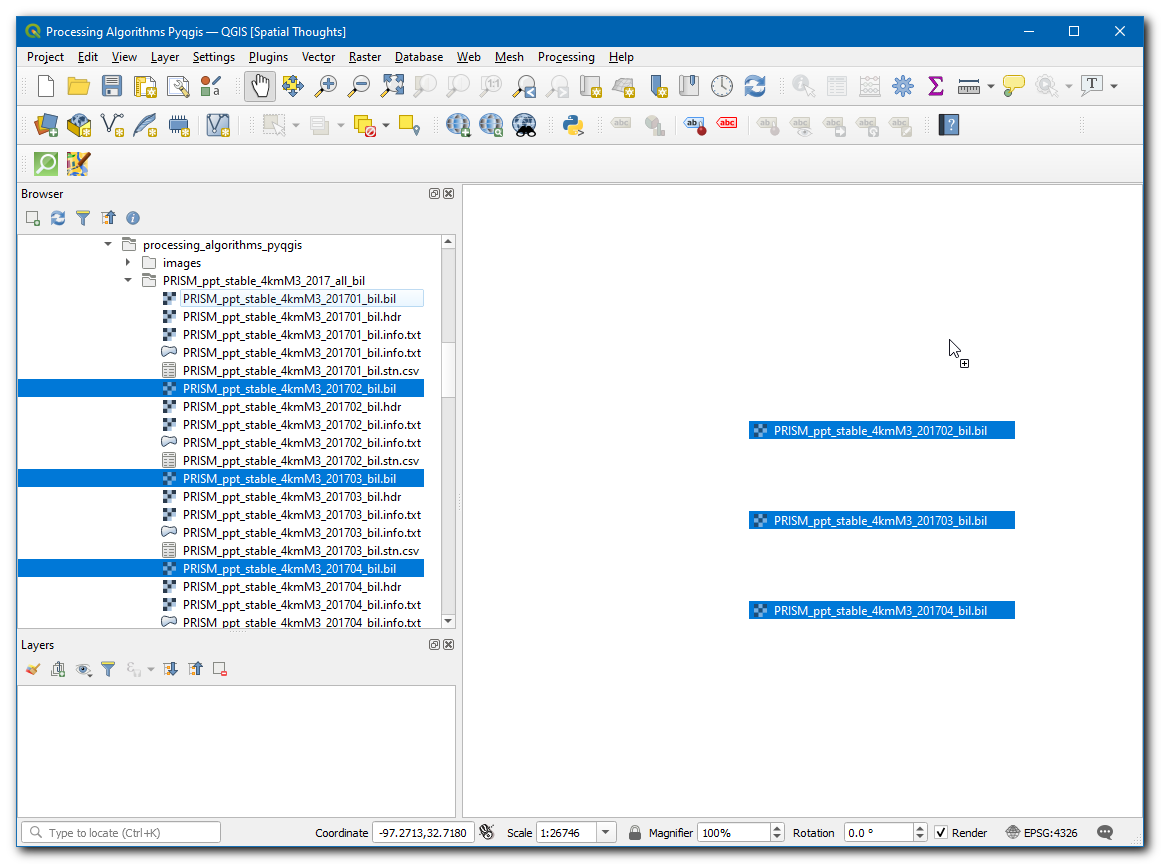Viewport: 1161px width, 864px height.
Task: Open the Raster menu
Action: click(365, 57)
